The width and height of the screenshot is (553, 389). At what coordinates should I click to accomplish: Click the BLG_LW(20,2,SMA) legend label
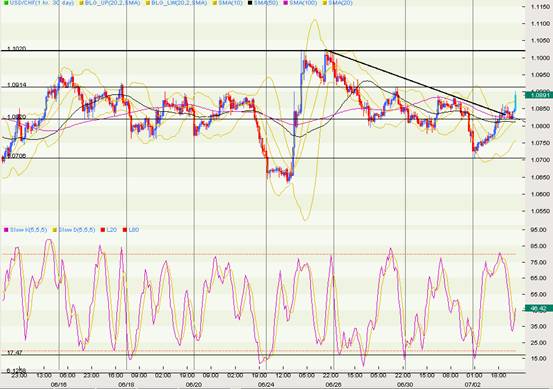click(179, 3)
